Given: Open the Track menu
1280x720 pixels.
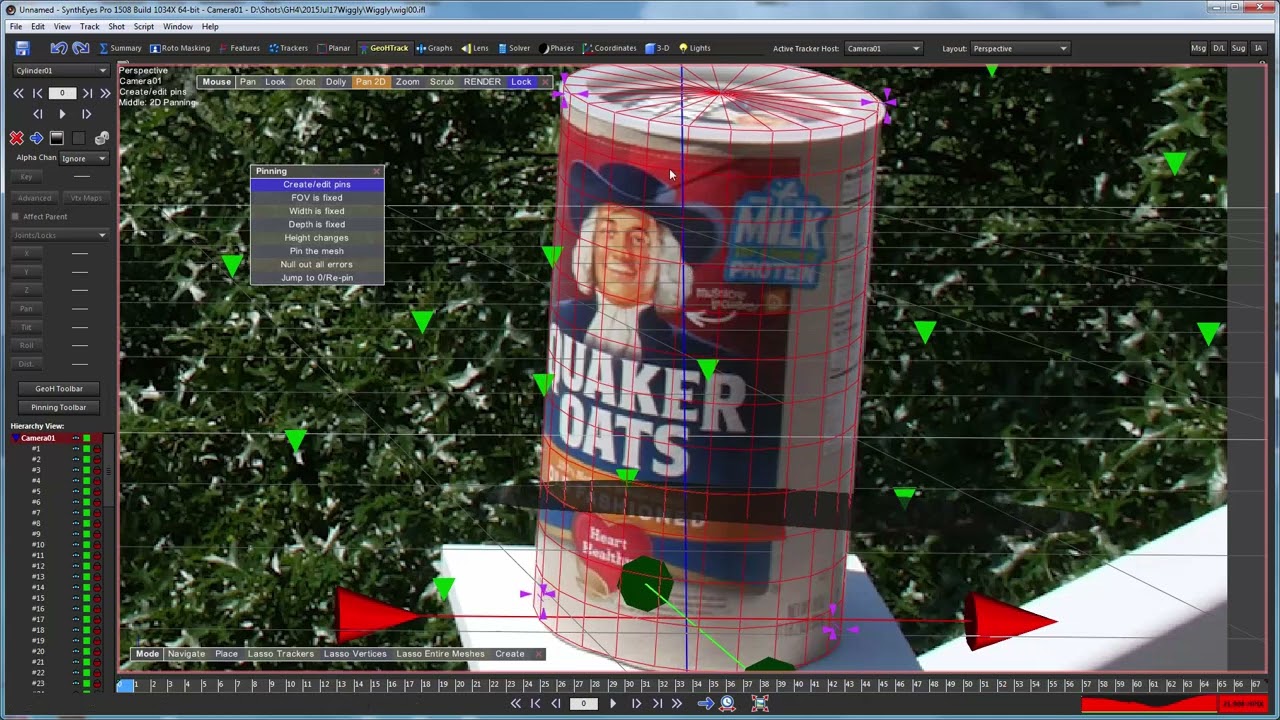Looking at the screenshot, I should (x=89, y=26).
